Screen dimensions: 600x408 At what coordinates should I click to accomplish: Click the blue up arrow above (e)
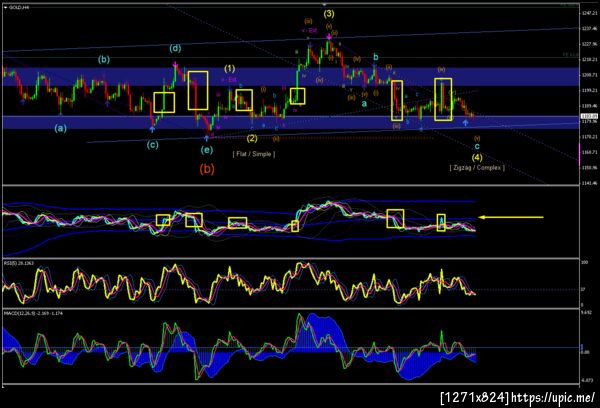click(x=207, y=139)
